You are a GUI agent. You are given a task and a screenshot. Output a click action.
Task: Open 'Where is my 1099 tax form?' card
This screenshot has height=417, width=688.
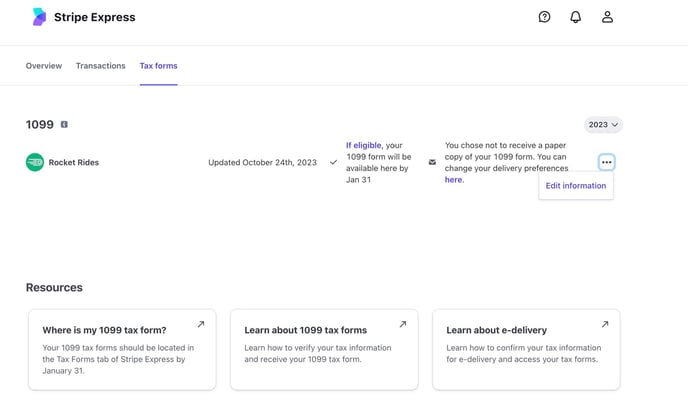(122, 349)
